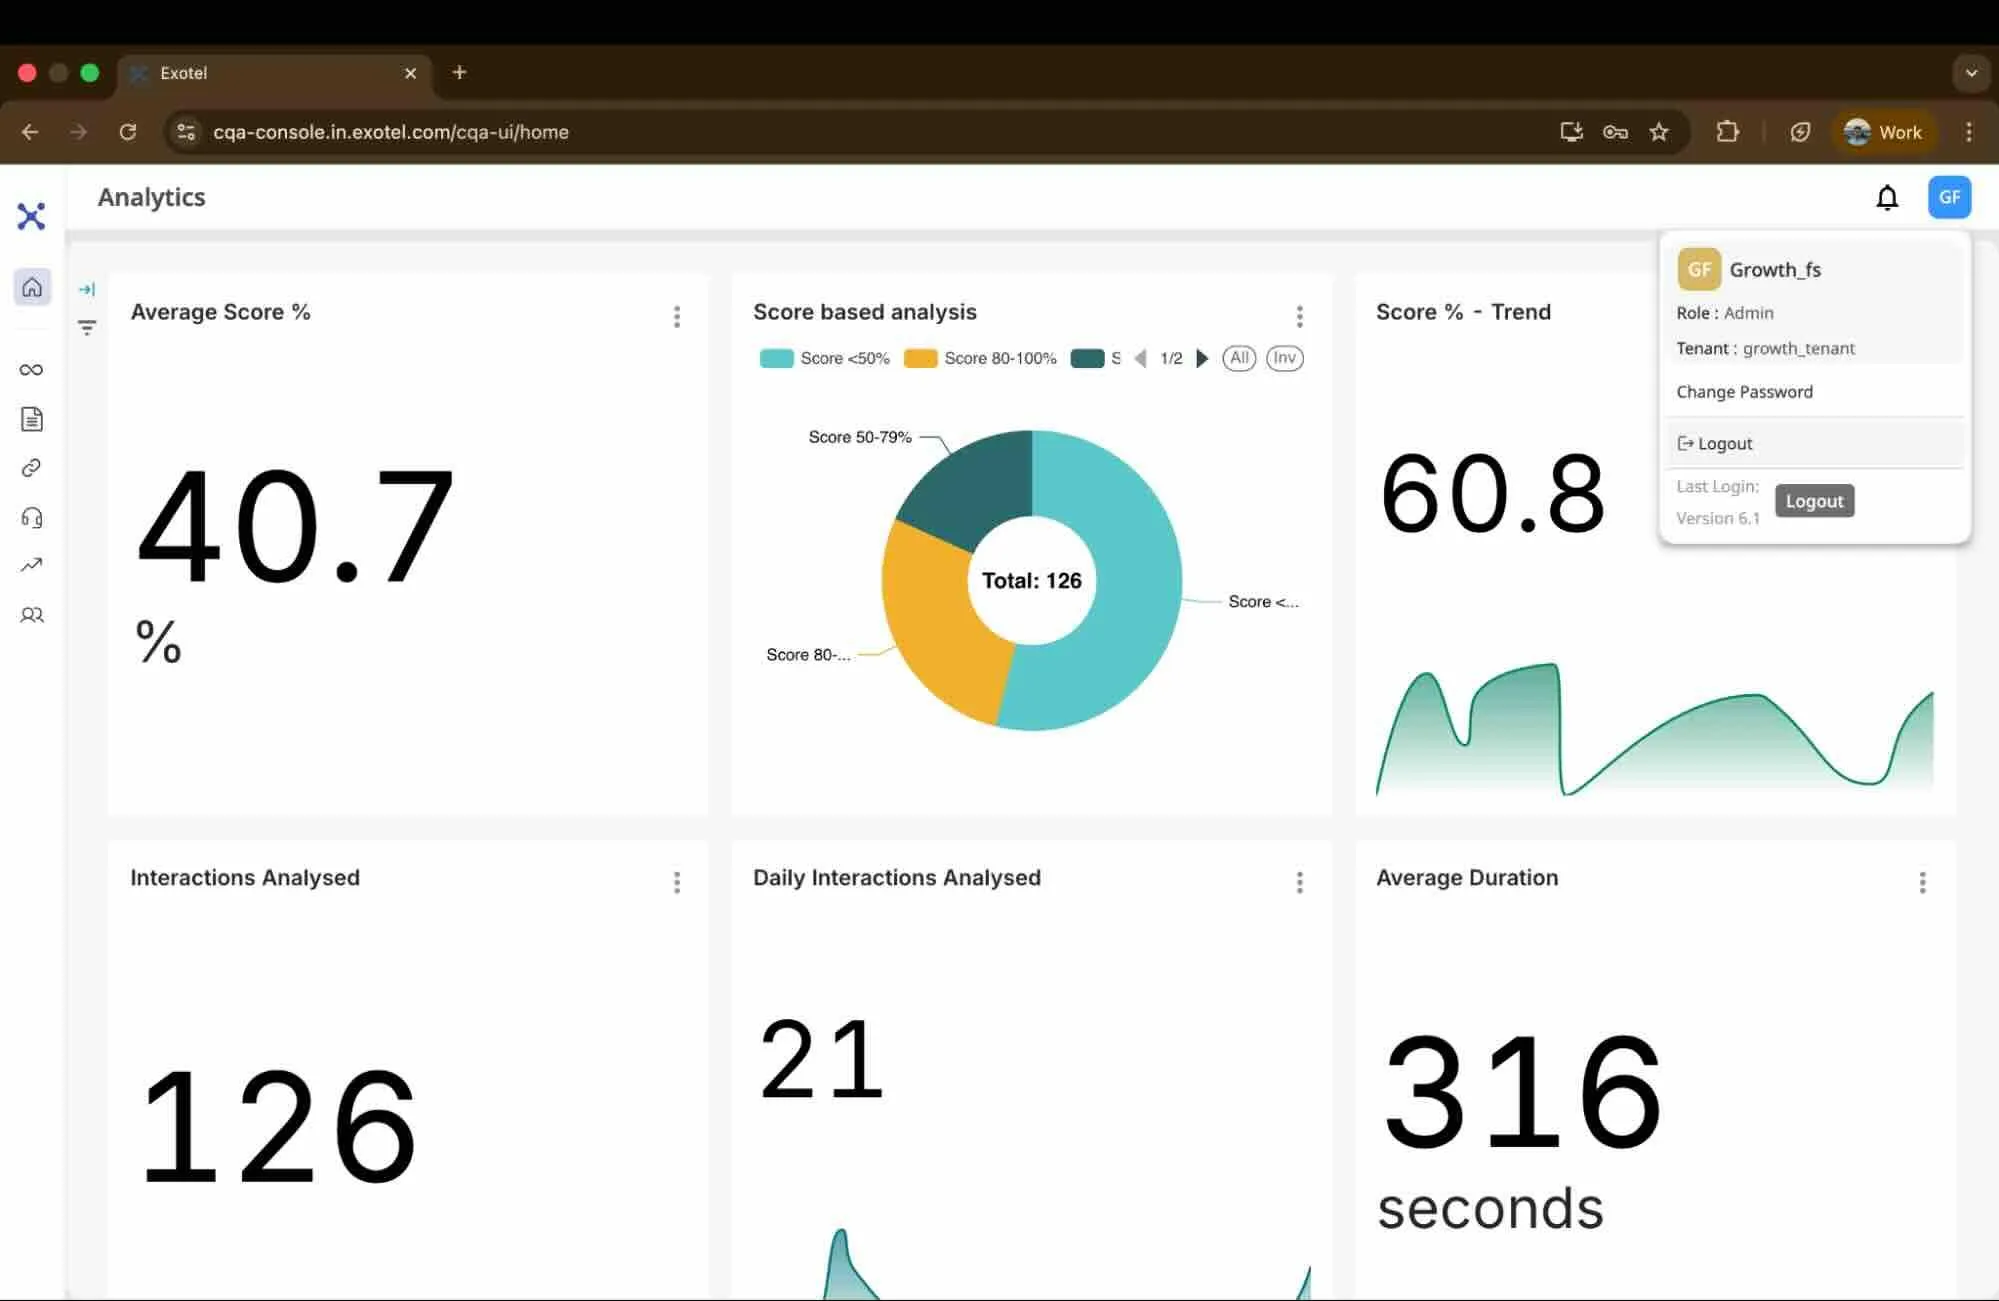Image resolution: width=1999 pixels, height=1301 pixels.
Task: Open the headset agent sidebar icon
Action: coord(32,517)
